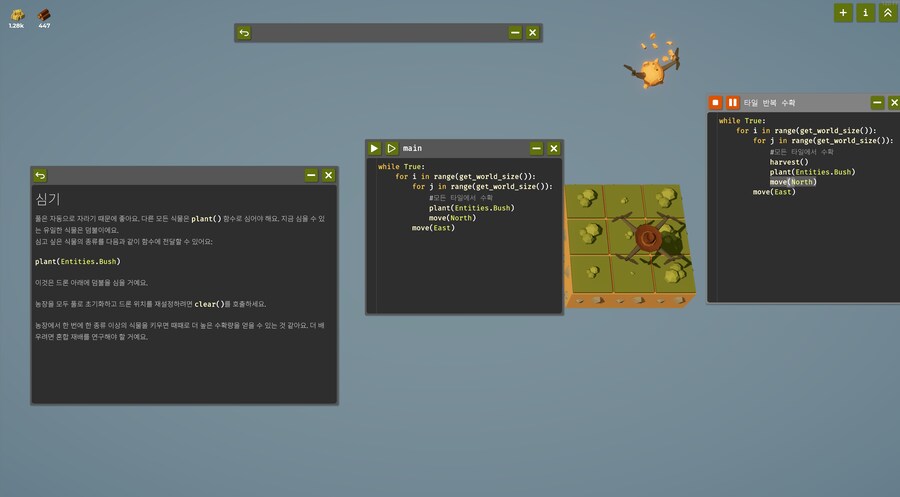Stop the running 타일 반복 수확 script
The width and height of the screenshot is (900, 497).
(715, 102)
